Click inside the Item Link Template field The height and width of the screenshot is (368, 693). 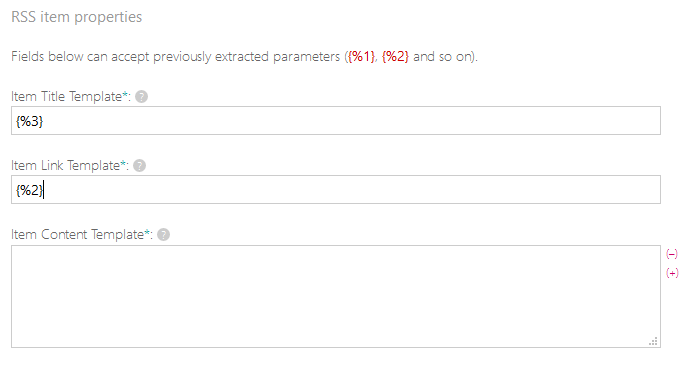pyautogui.click(x=336, y=190)
